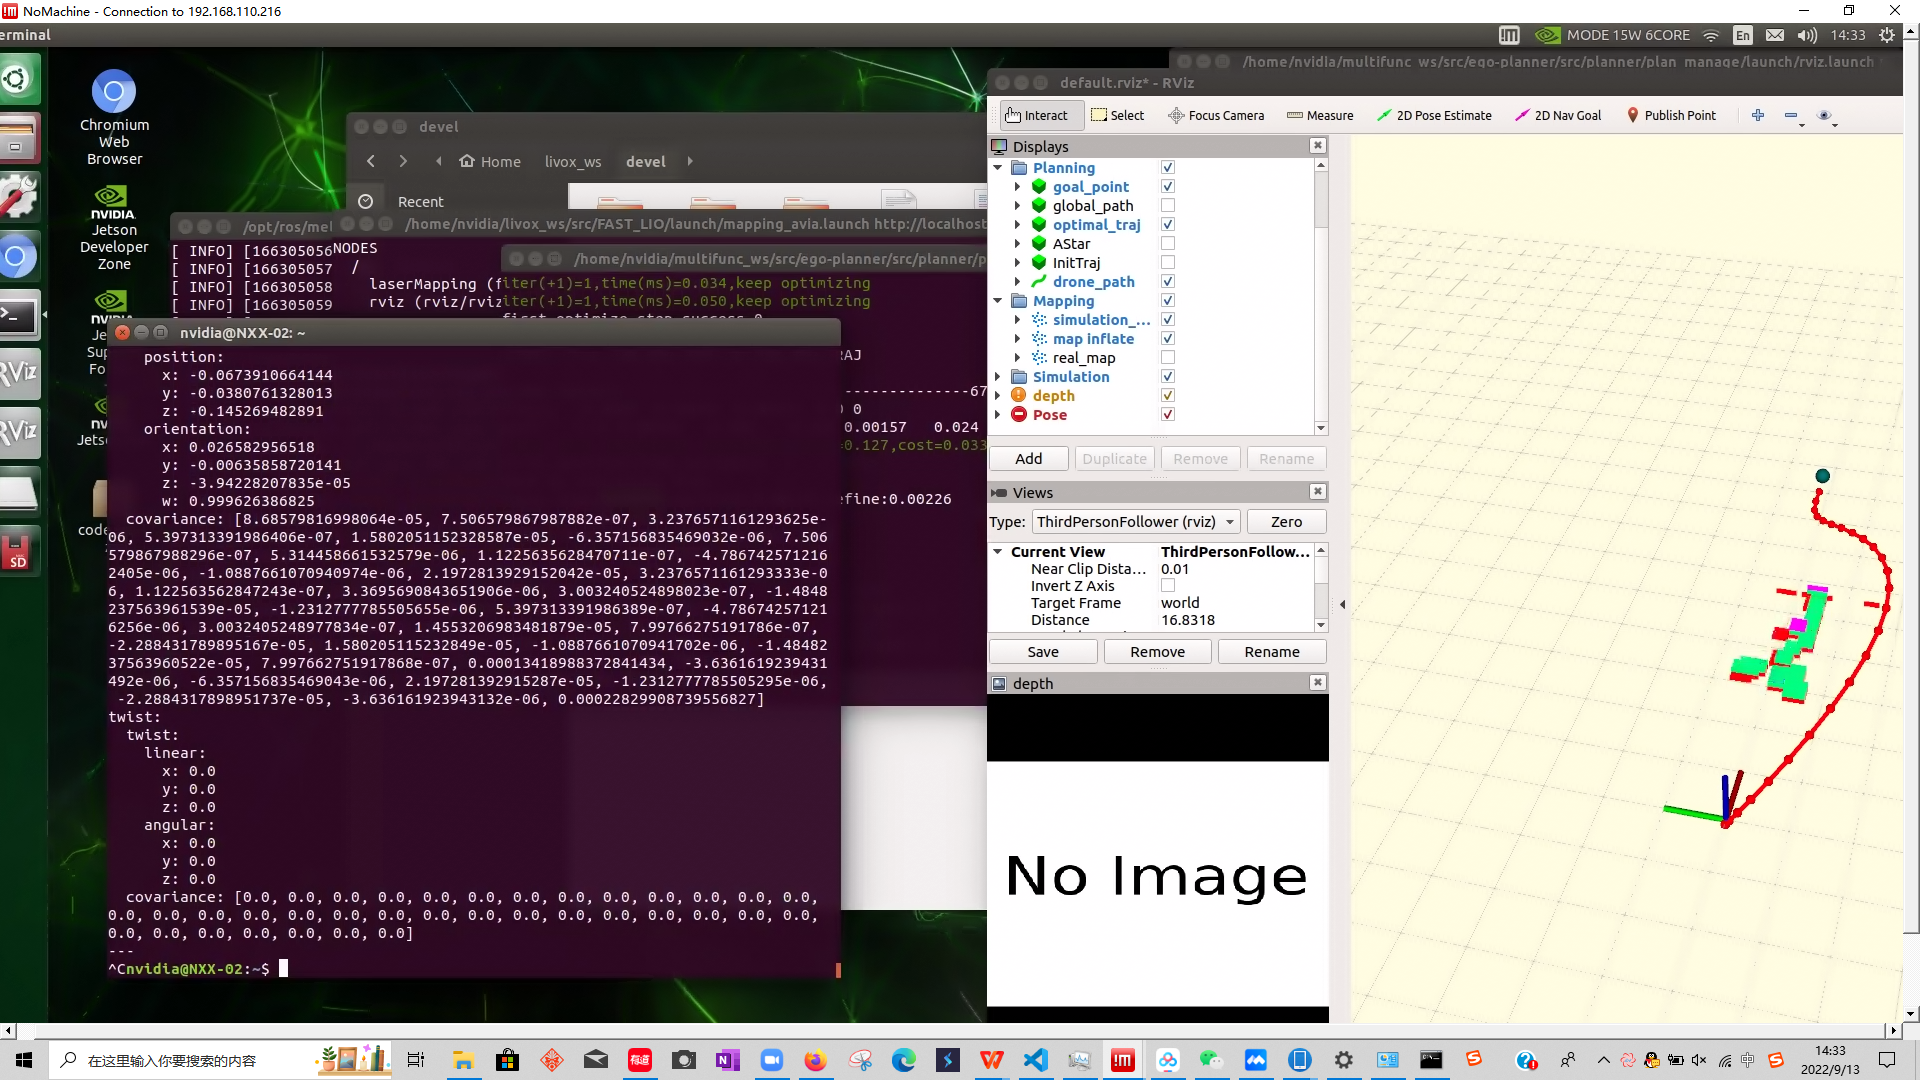The height and width of the screenshot is (1080, 1920).
Task: Expand the Pose display item
Action: click(998, 415)
